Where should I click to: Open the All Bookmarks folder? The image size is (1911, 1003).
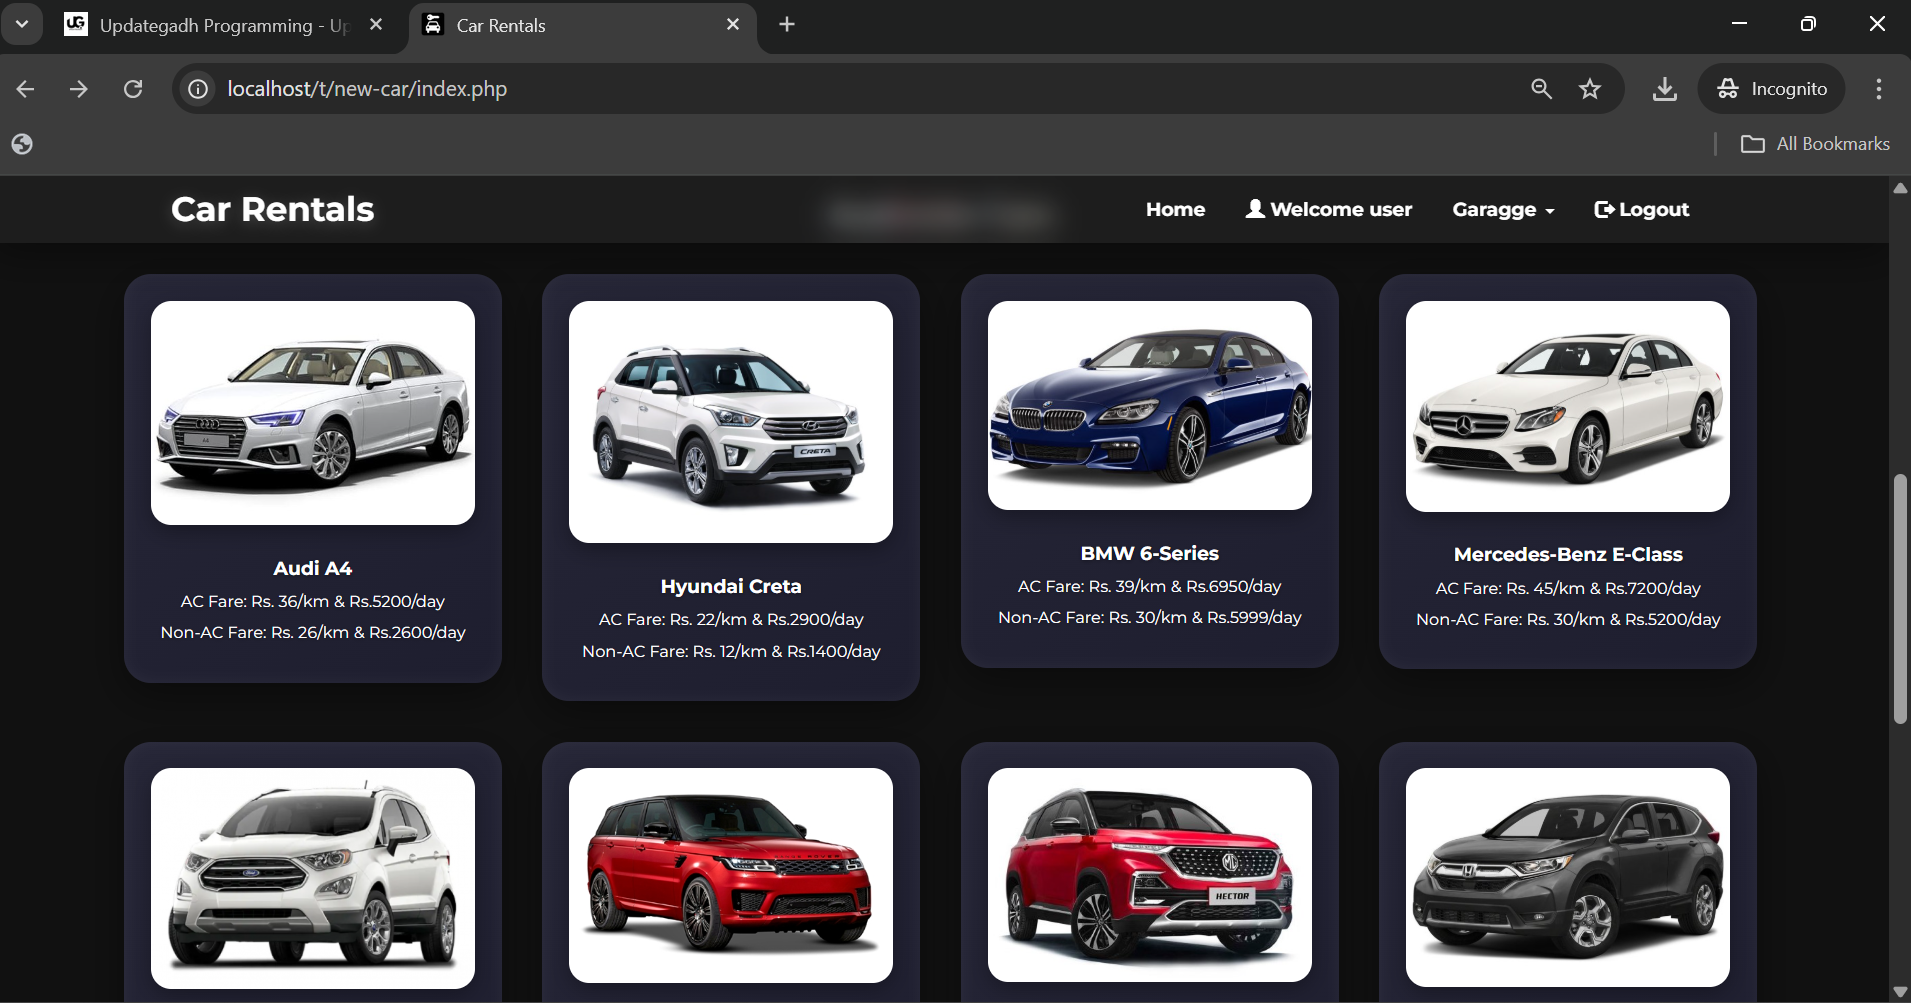point(1815,144)
